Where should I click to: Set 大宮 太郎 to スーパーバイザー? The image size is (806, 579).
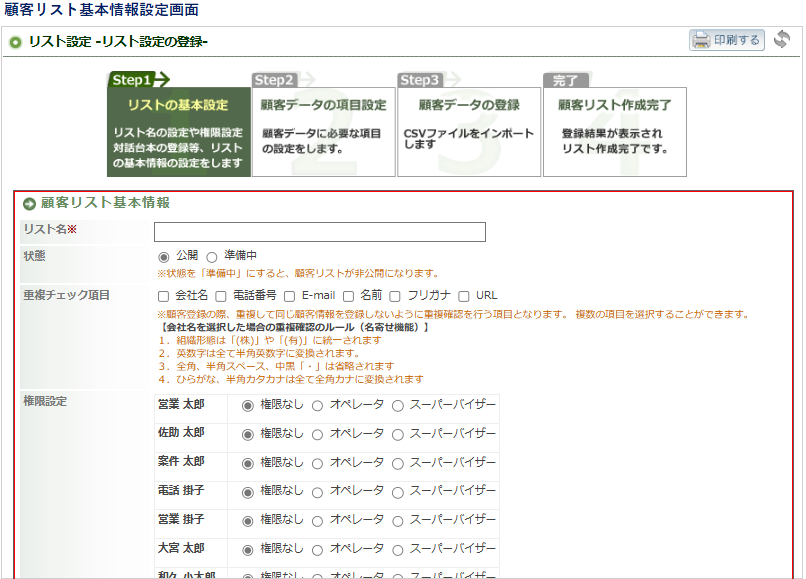click(x=398, y=550)
